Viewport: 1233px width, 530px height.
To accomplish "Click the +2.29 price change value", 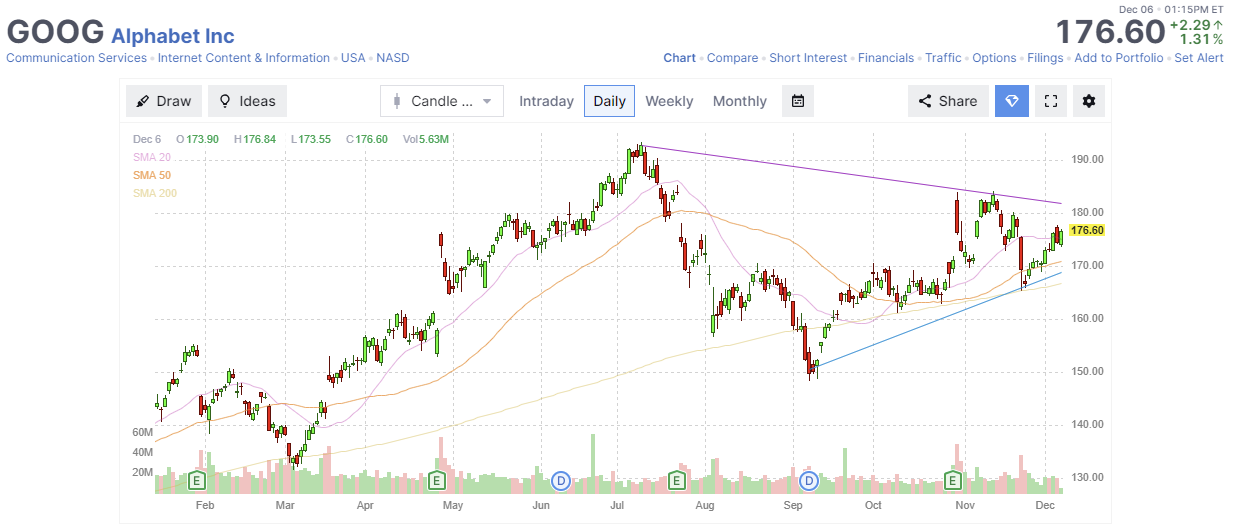I will (1196, 23).
